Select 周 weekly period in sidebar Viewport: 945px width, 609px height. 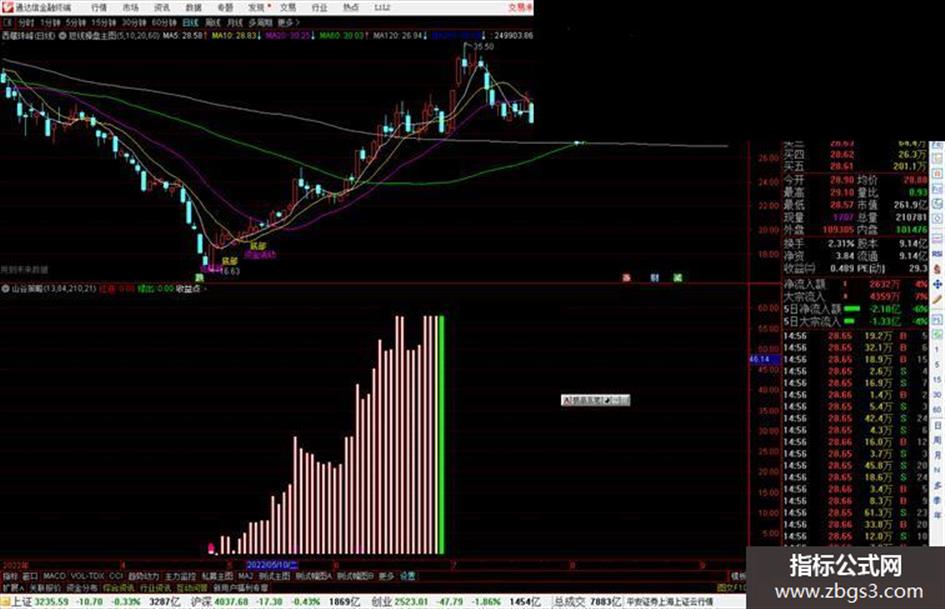pyautogui.click(x=937, y=440)
